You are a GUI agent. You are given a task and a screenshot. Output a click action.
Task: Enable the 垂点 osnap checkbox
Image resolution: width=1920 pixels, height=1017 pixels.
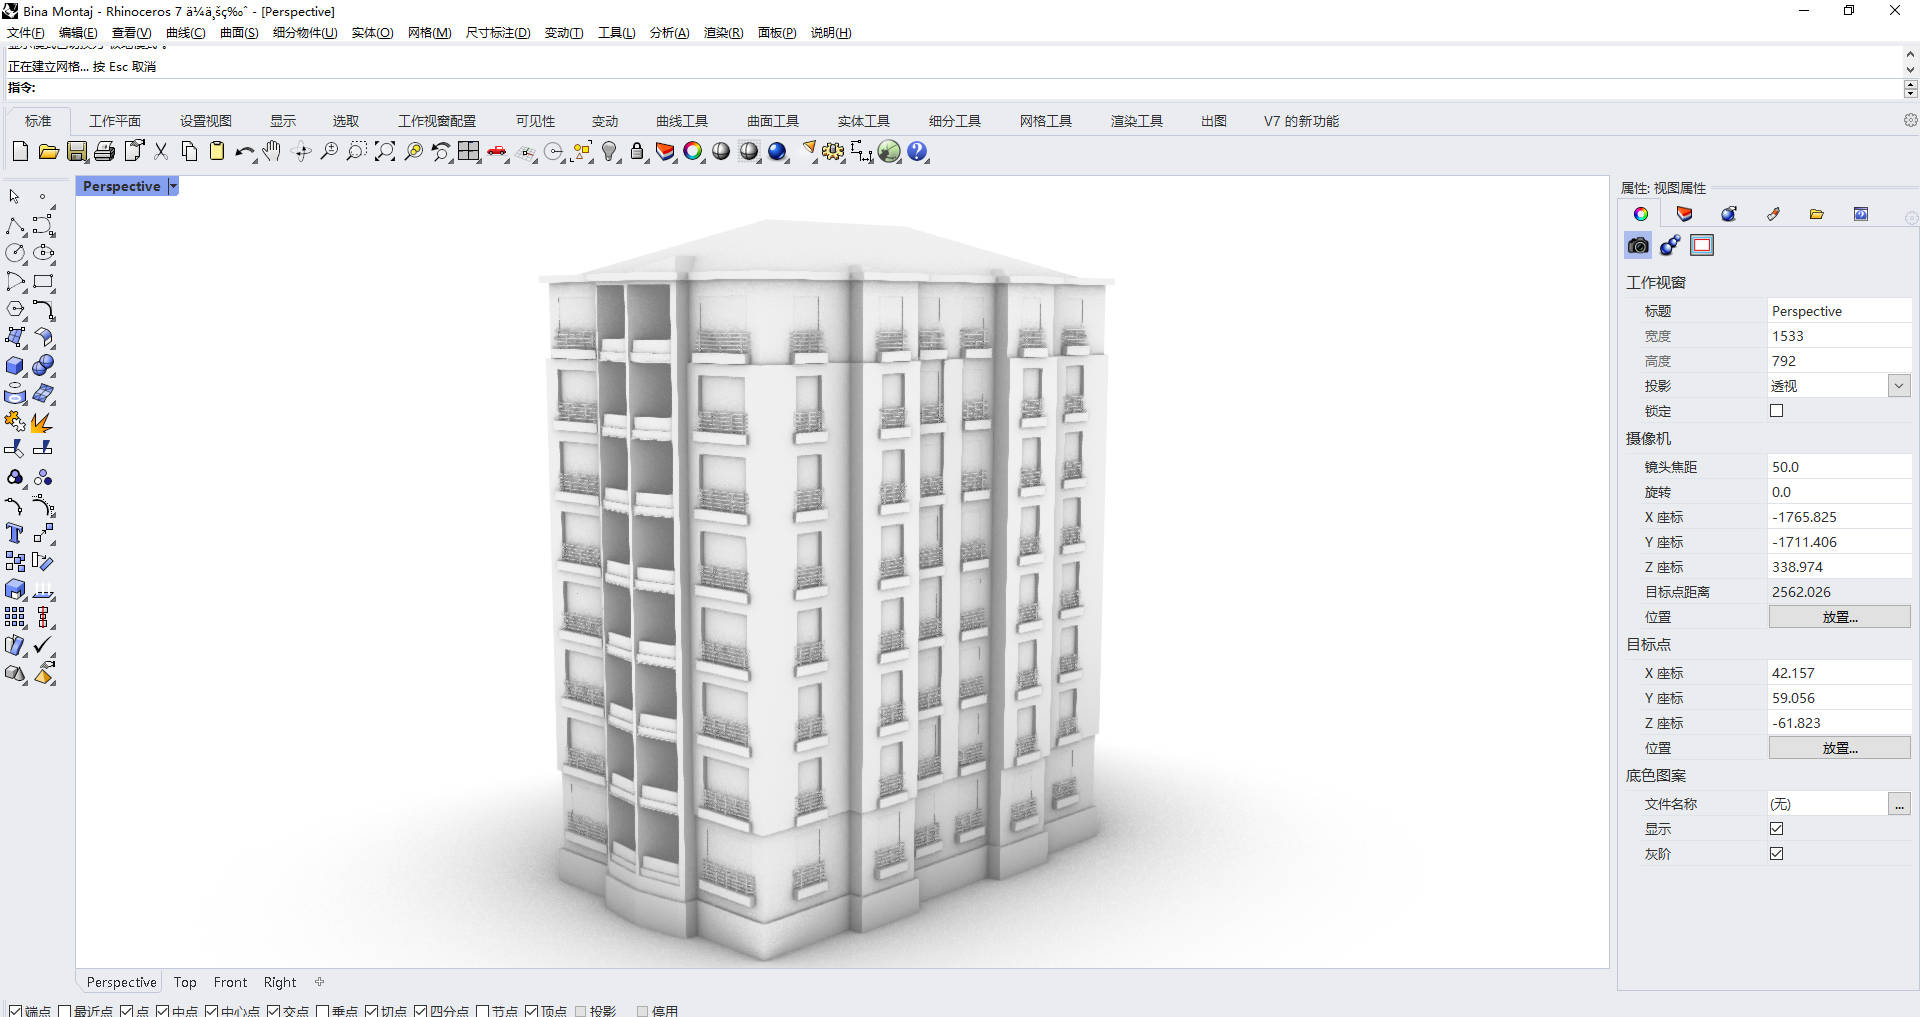[x=322, y=1011]
